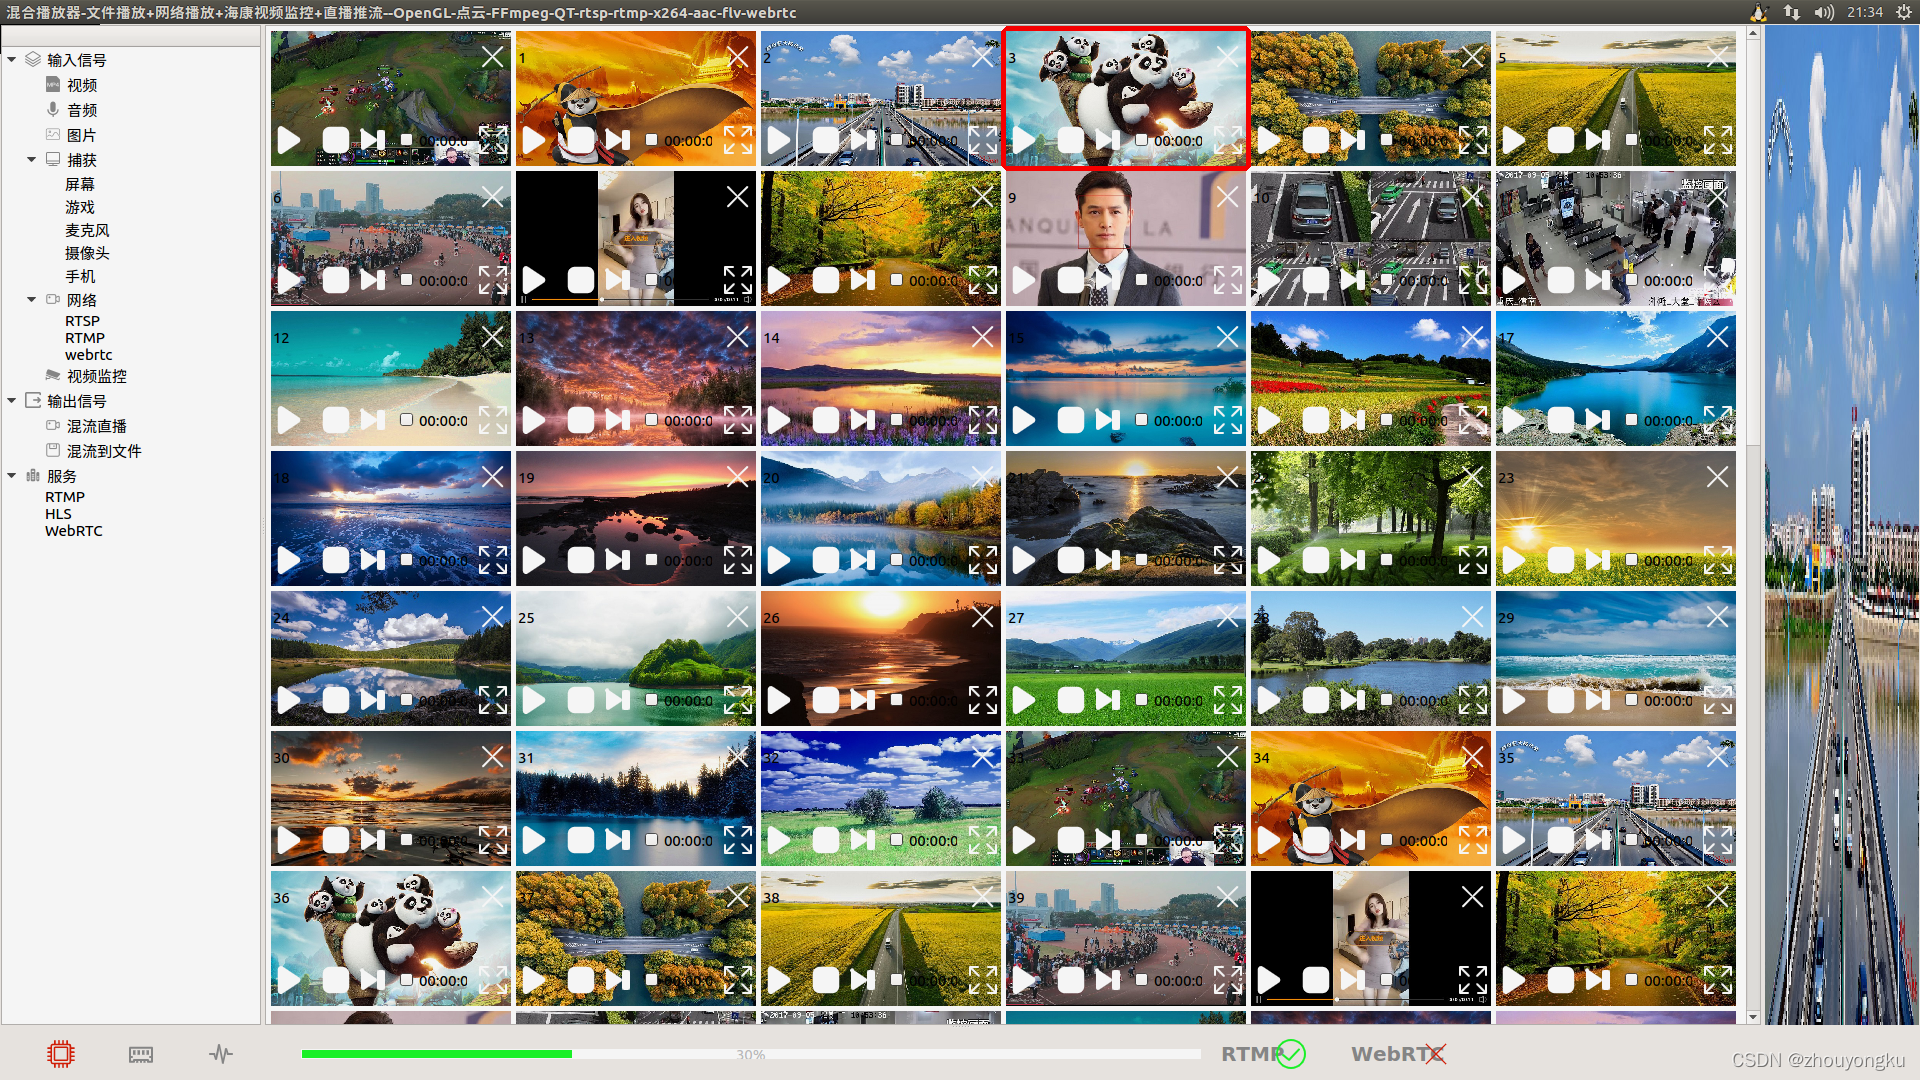This screenshot has width=1920, height=1080.
Task: Choose 摄像头 capture source
Action: [x=87, y=253]
